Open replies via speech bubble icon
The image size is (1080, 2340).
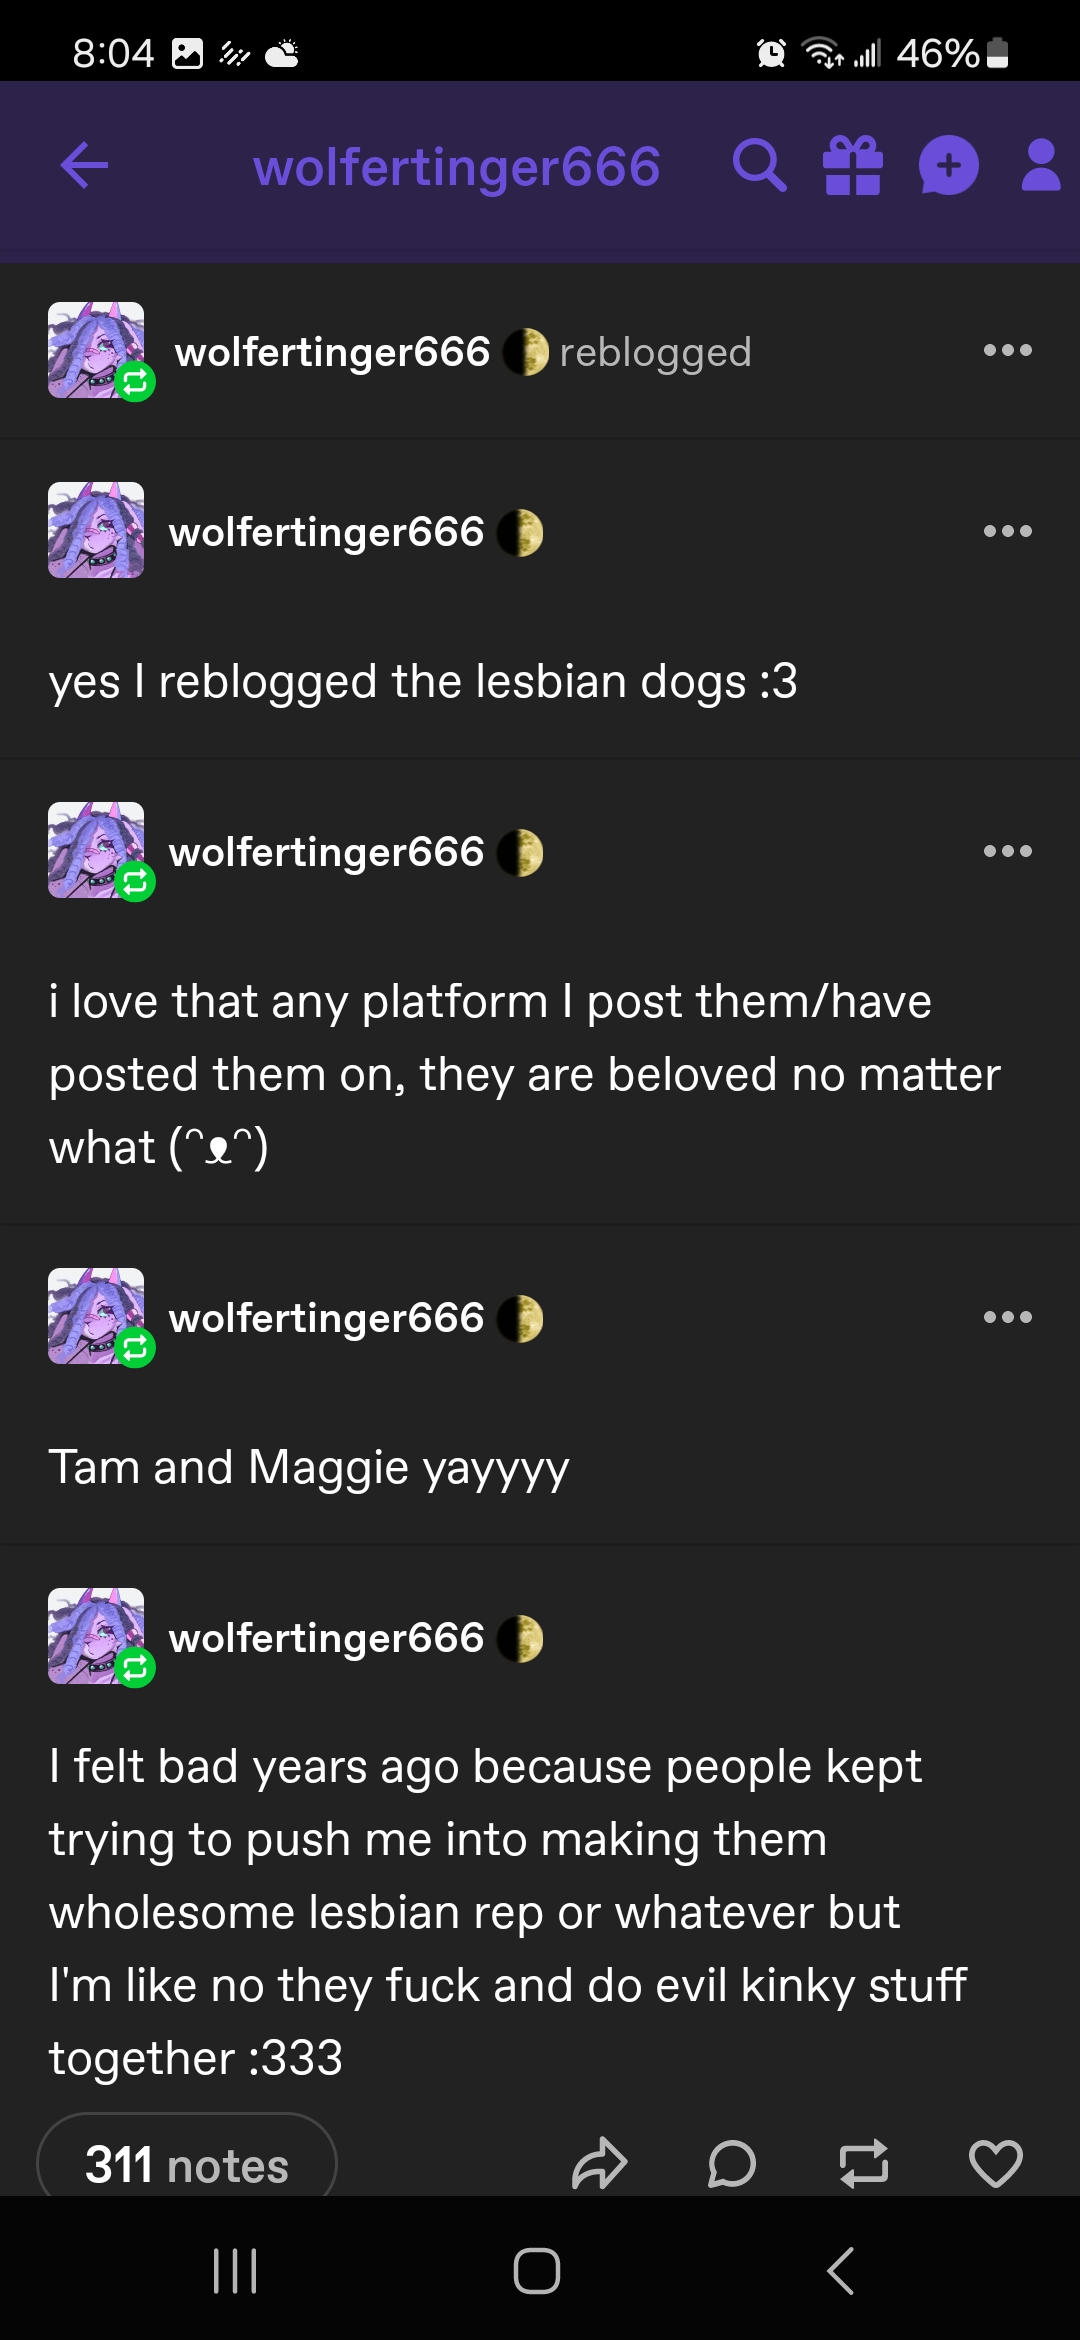(x=732, y=2164)
